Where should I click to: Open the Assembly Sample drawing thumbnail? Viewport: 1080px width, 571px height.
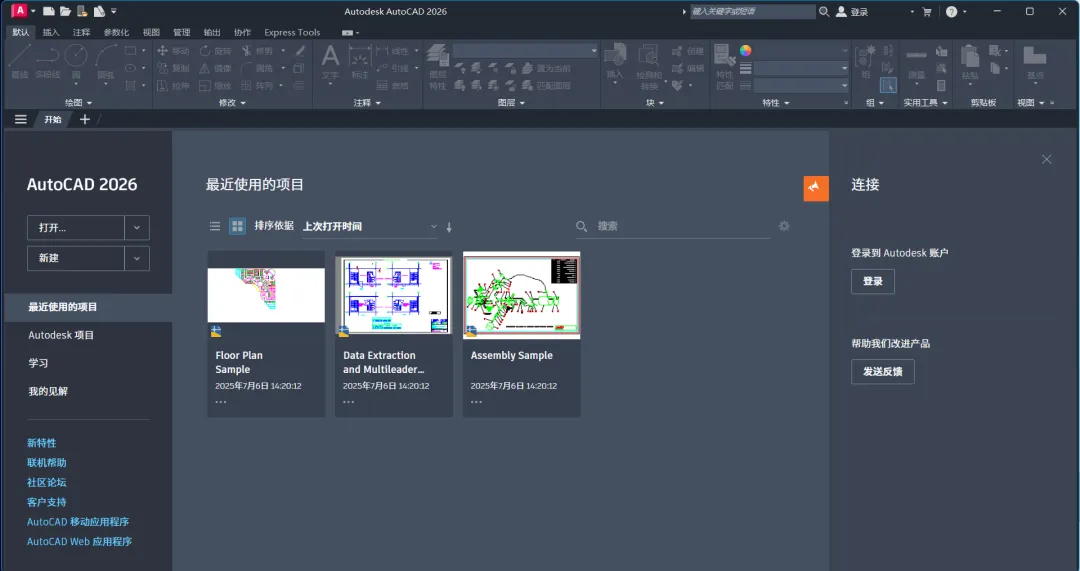(521, 295)
